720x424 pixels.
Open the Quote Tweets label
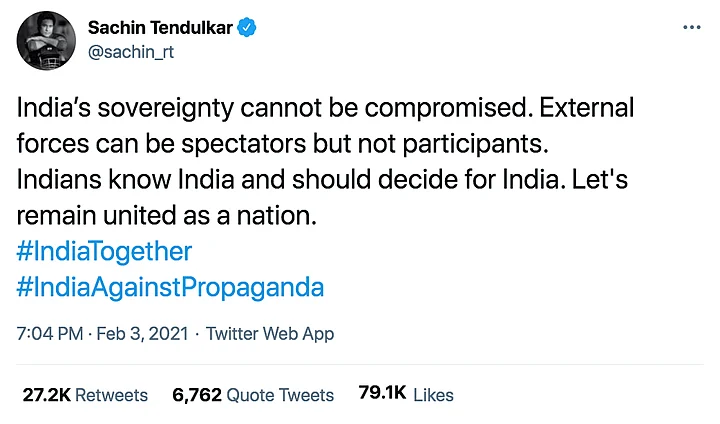tap(280, 395)
